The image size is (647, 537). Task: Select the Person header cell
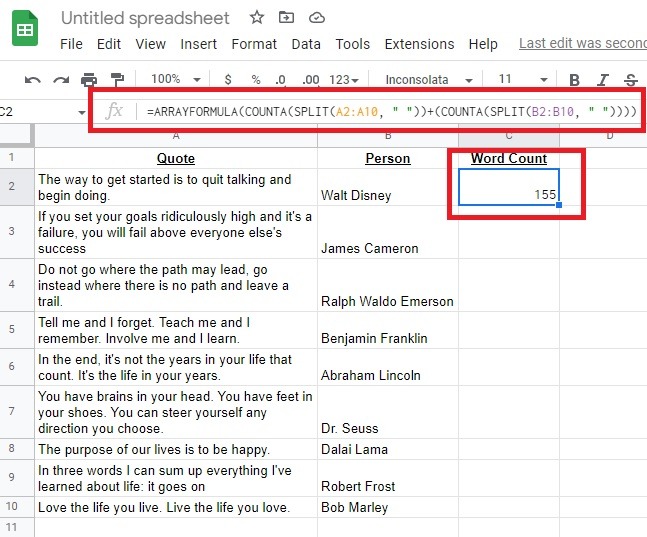point(387,158)
